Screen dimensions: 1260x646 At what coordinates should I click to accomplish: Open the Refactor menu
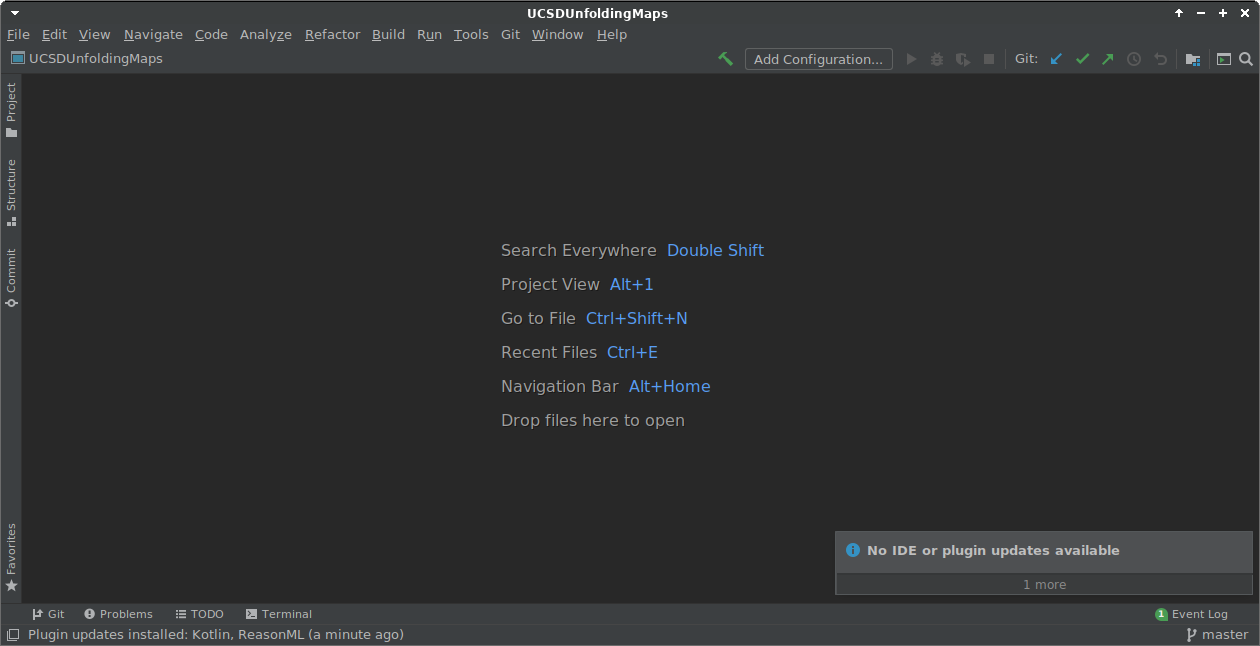[332, 34]
